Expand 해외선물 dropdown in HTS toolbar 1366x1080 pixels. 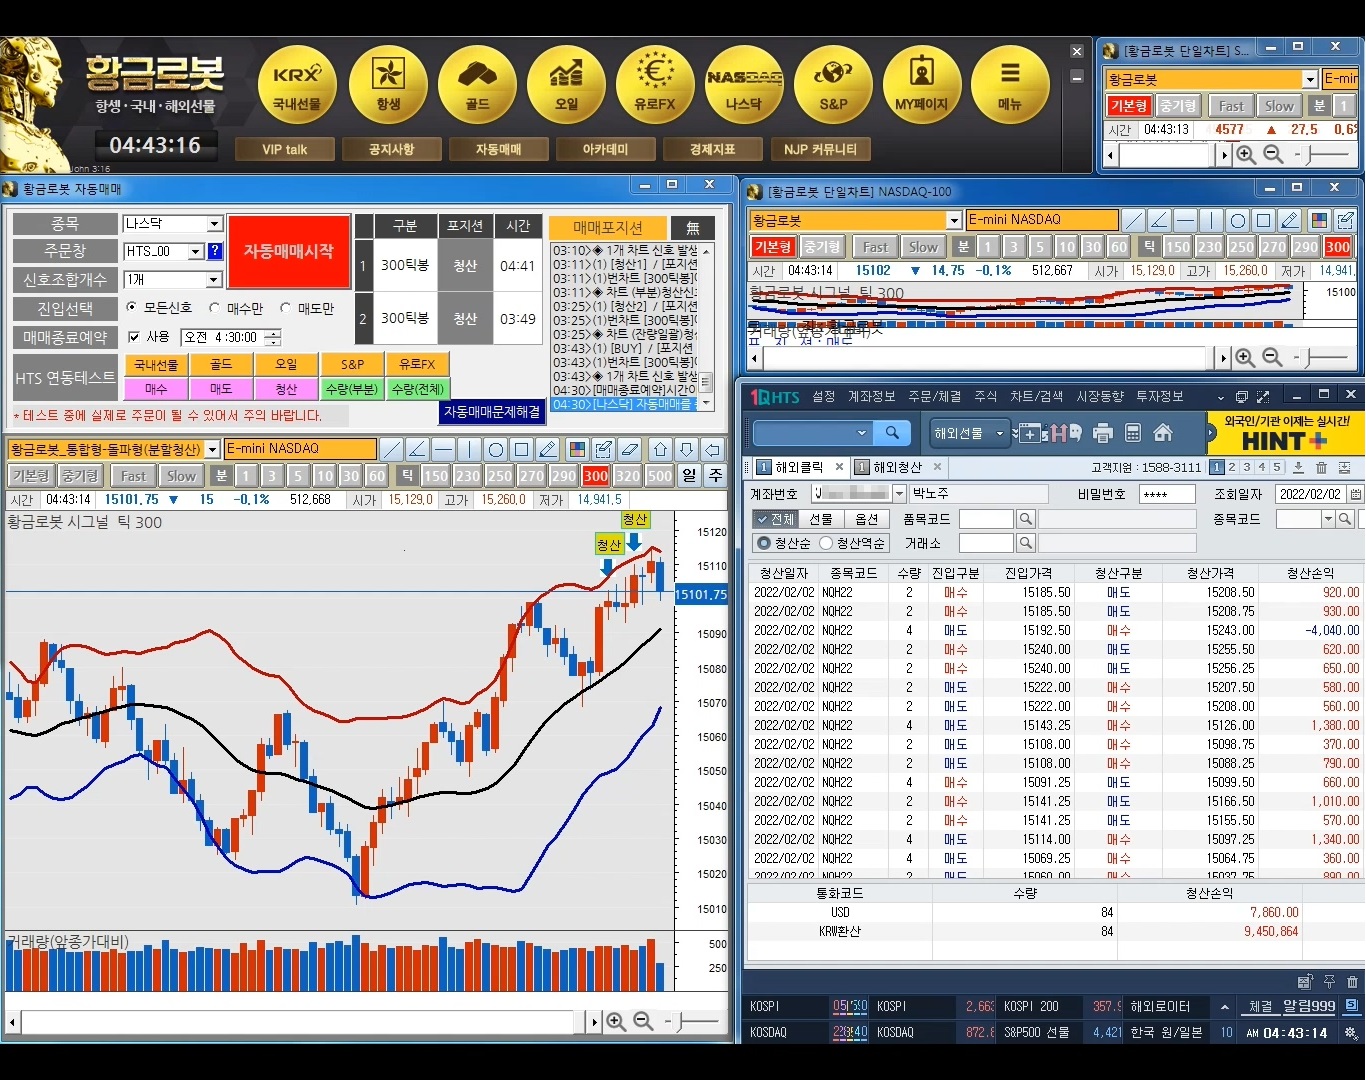999,433
